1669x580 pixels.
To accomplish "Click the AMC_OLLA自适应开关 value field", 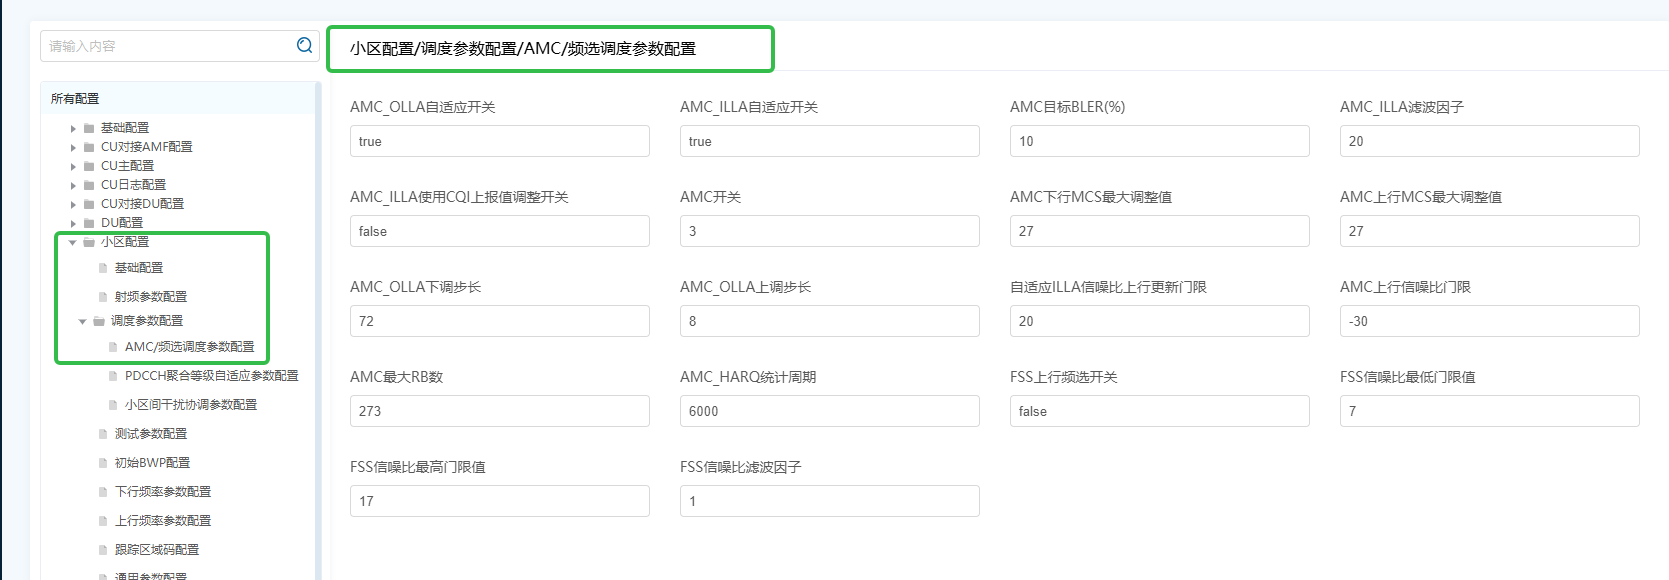I will (500, 141).
